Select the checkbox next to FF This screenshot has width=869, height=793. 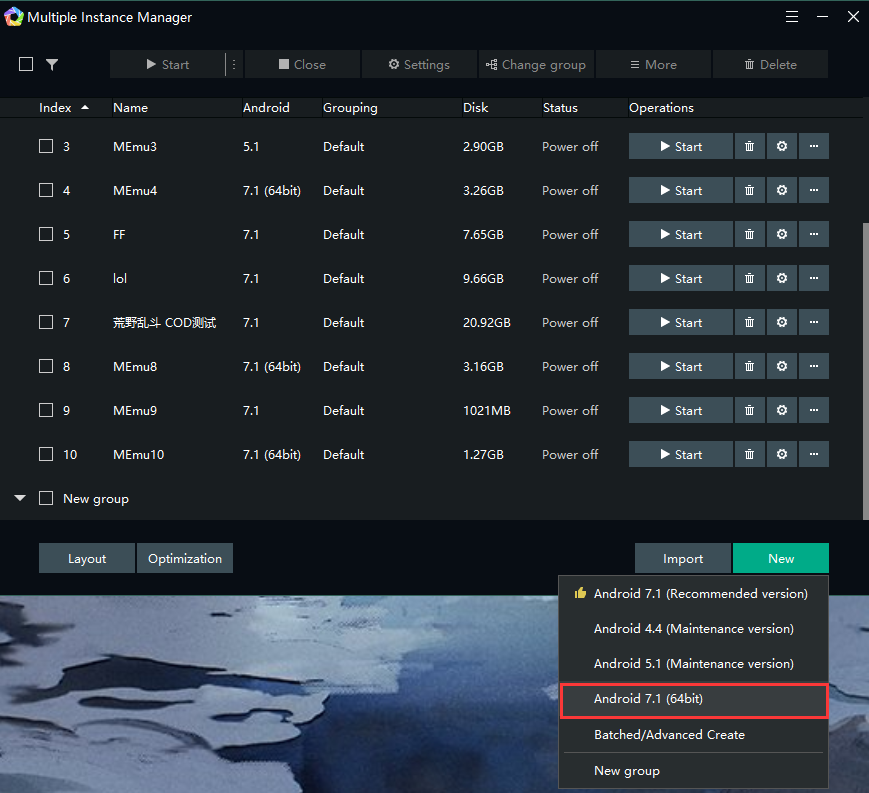point(46,235)
